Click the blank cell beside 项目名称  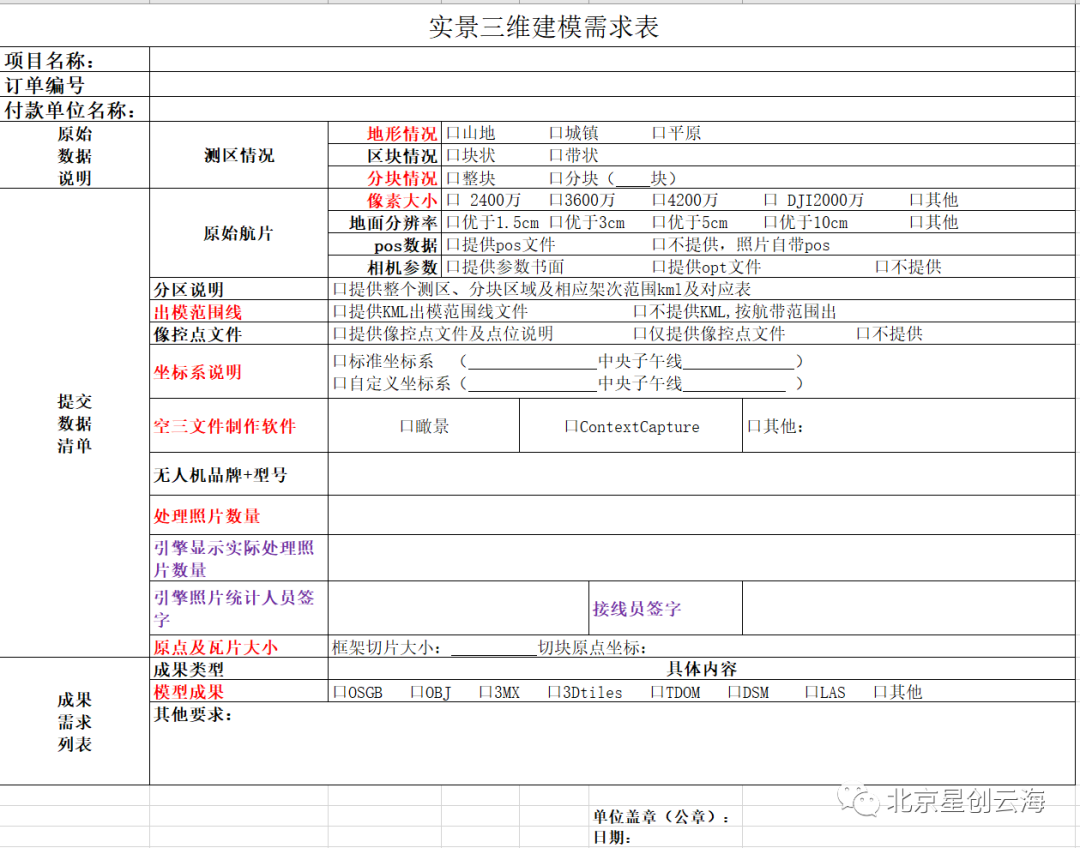click(x=612, y=60)
